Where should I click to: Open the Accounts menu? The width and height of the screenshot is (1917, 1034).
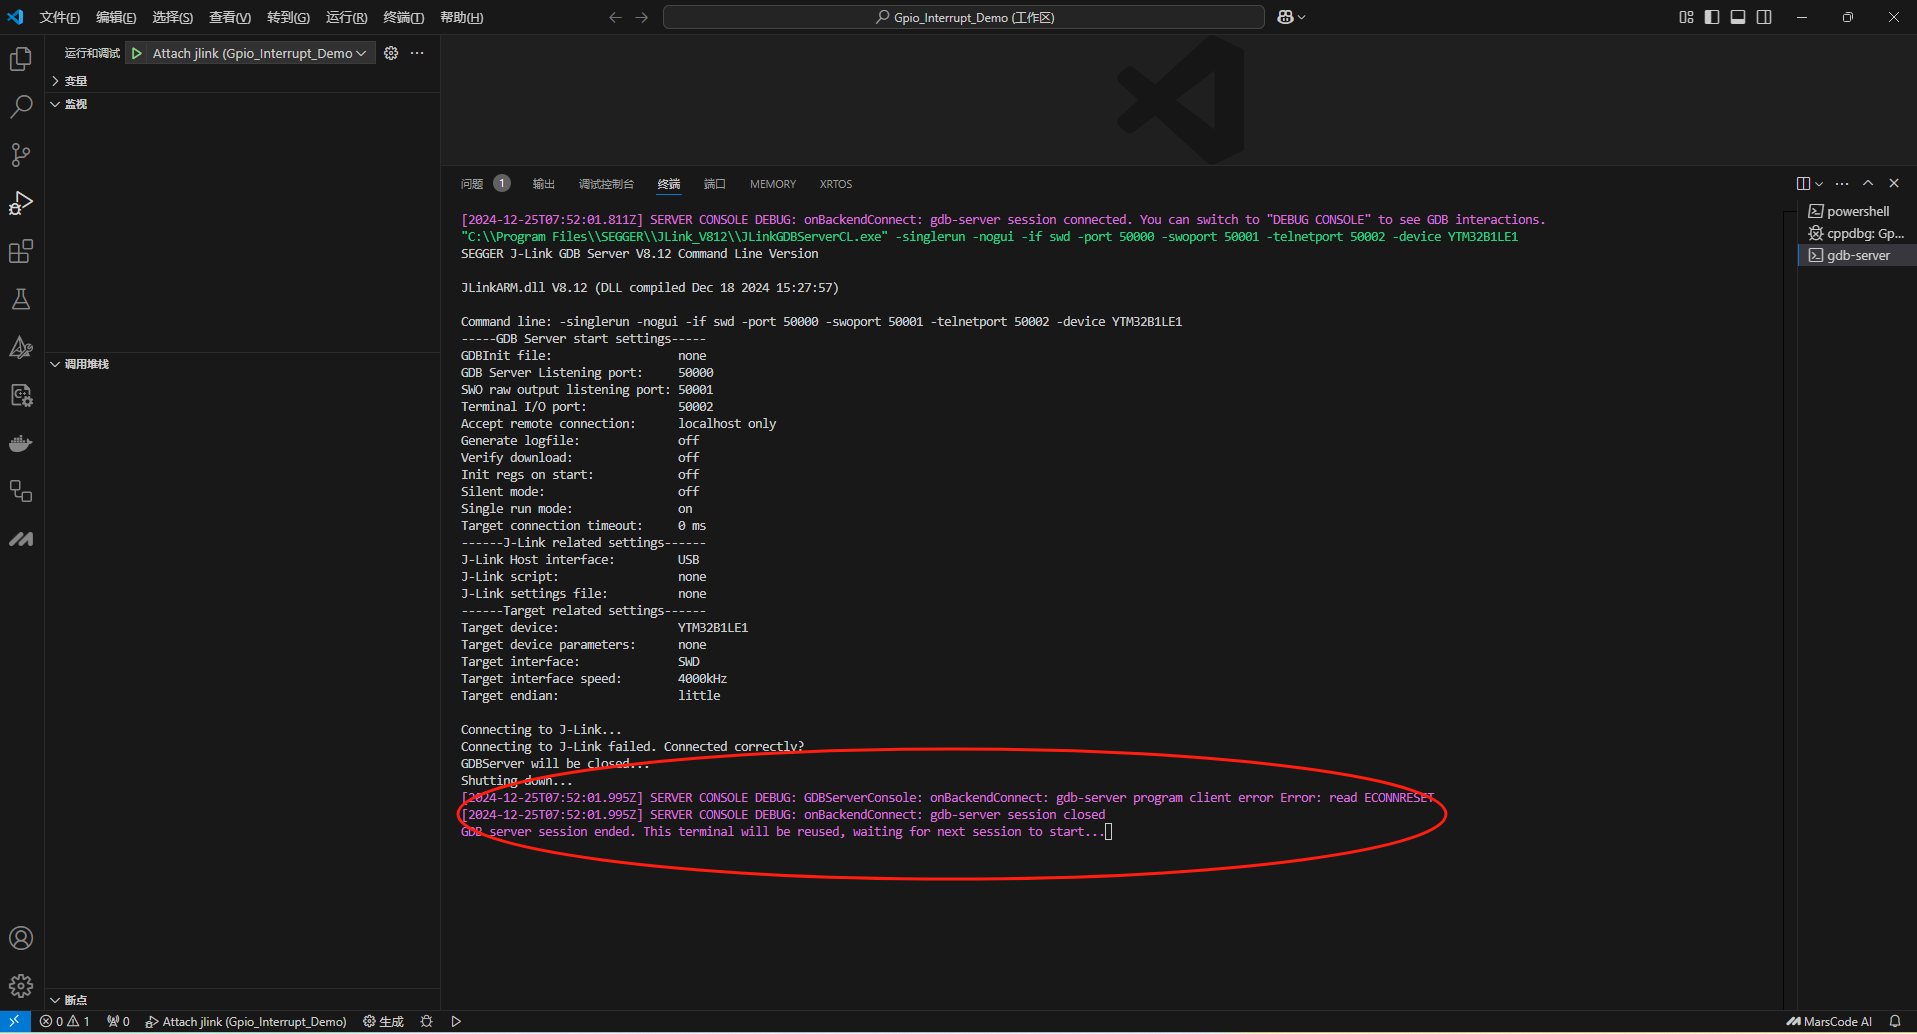pyautogui.click(x=21, y=938)
